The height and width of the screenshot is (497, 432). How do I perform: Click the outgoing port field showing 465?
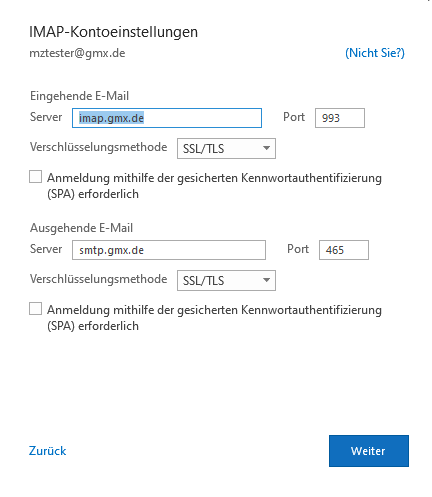coord(344,250)
